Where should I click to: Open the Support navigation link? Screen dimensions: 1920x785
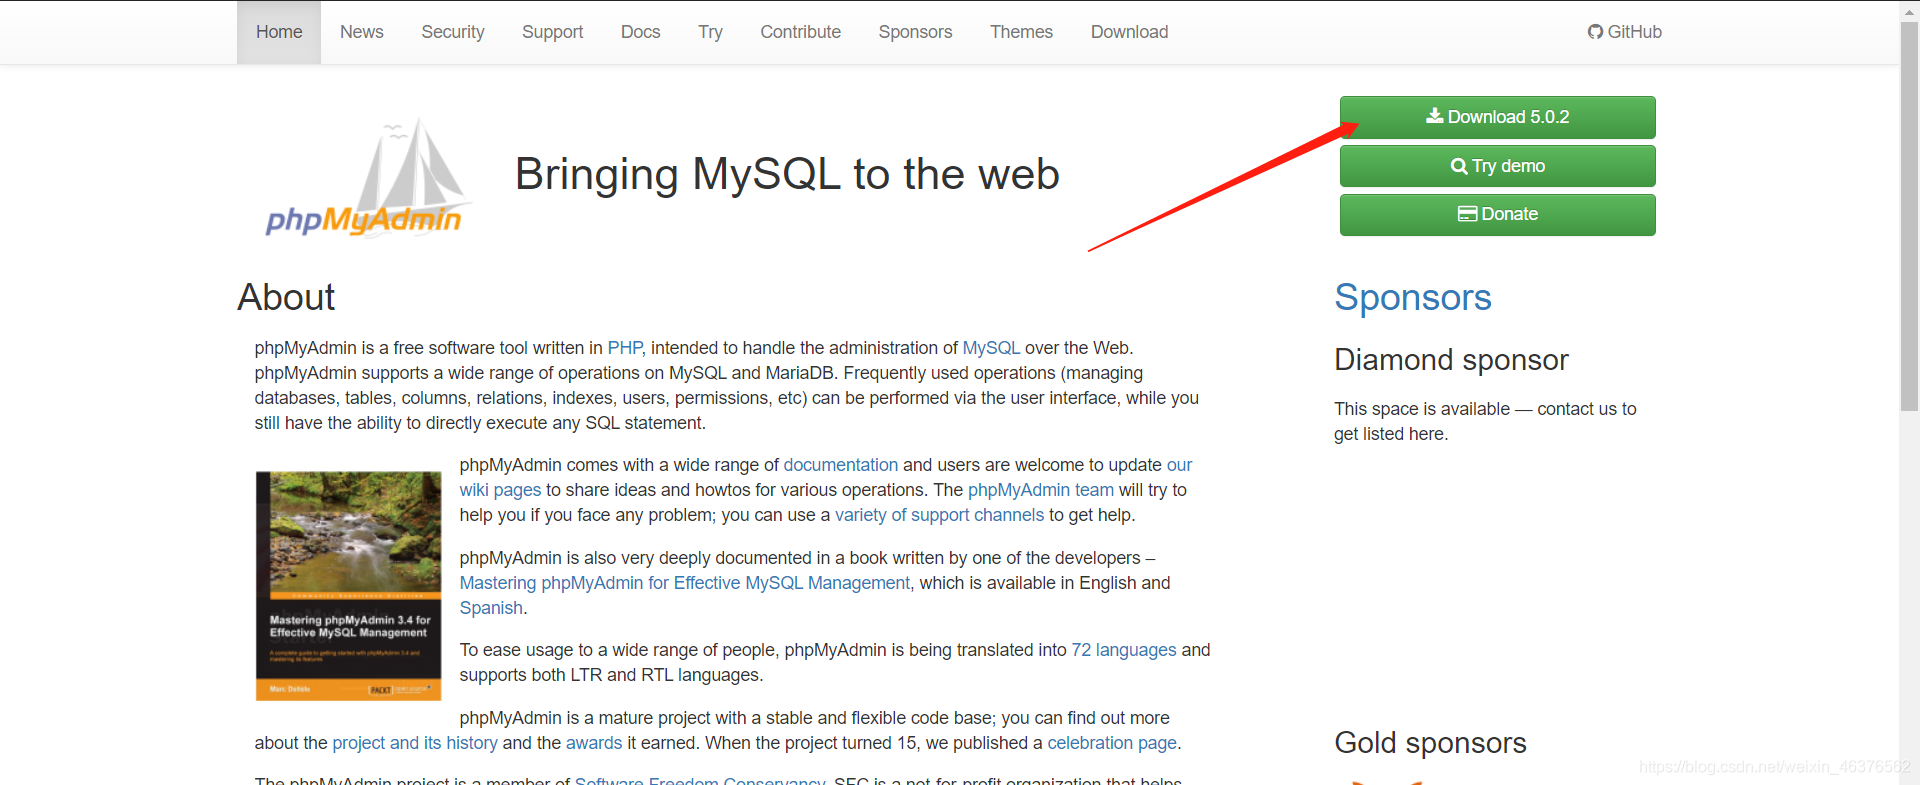tap(552, 32)
